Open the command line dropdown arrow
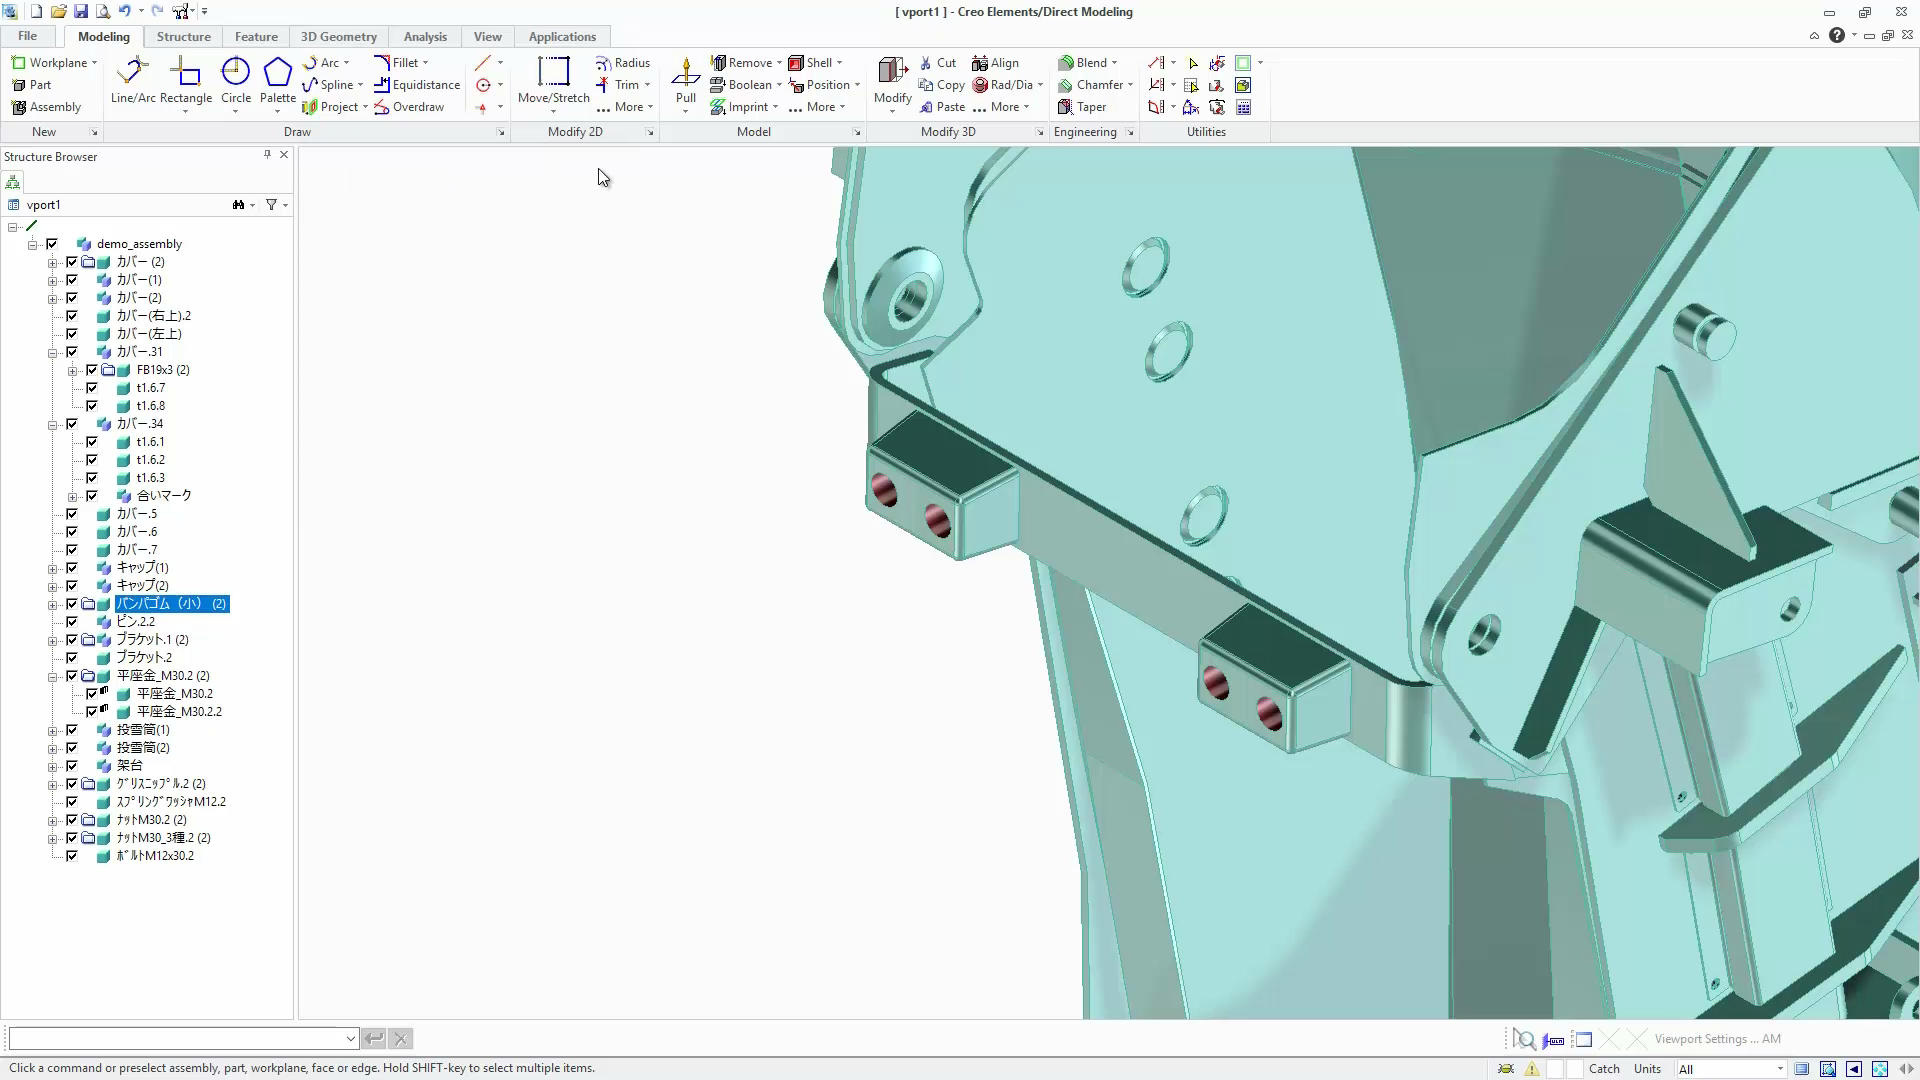This screenshot has height=1080, width=1920. pos(350,1038)
